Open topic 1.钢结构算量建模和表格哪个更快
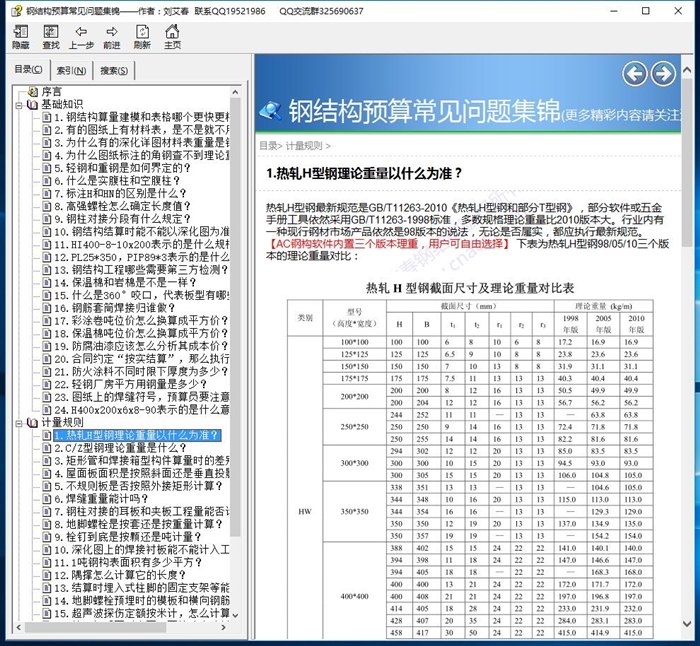The image size is (700, 646). click(142, 117)
